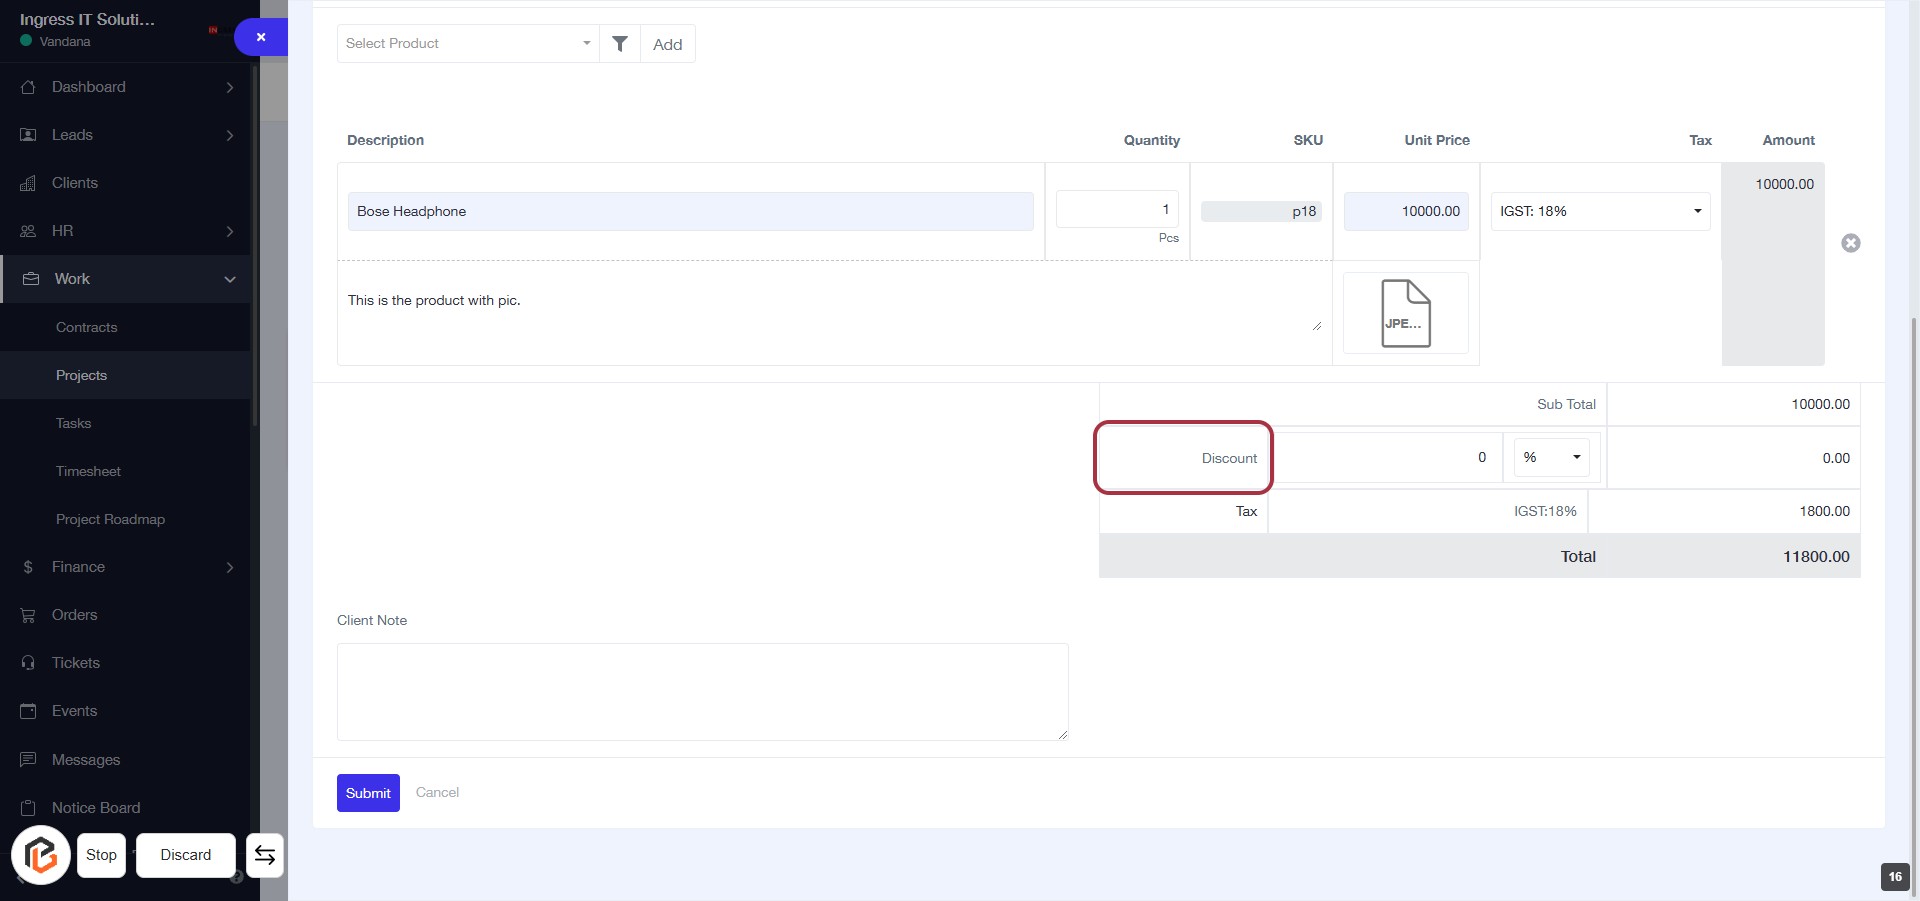The image size is (1920, 901).
Task: Click the swap arrows recorder icon
Action: pos(265,855)
